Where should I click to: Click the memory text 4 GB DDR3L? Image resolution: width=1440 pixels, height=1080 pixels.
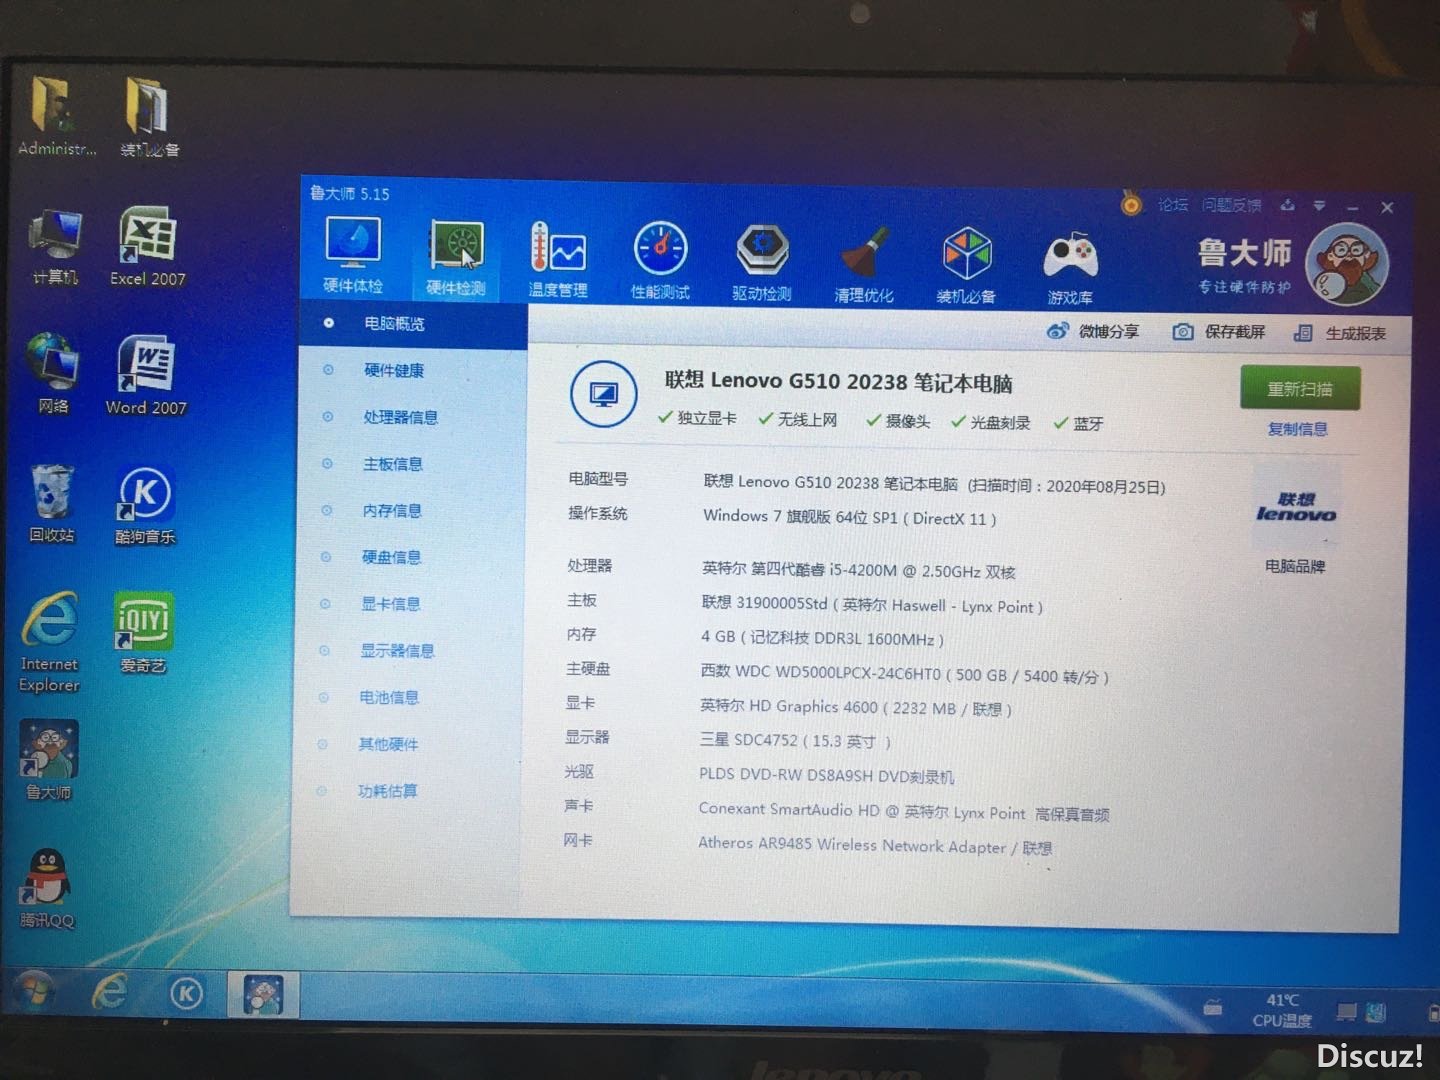click(822, 638)
